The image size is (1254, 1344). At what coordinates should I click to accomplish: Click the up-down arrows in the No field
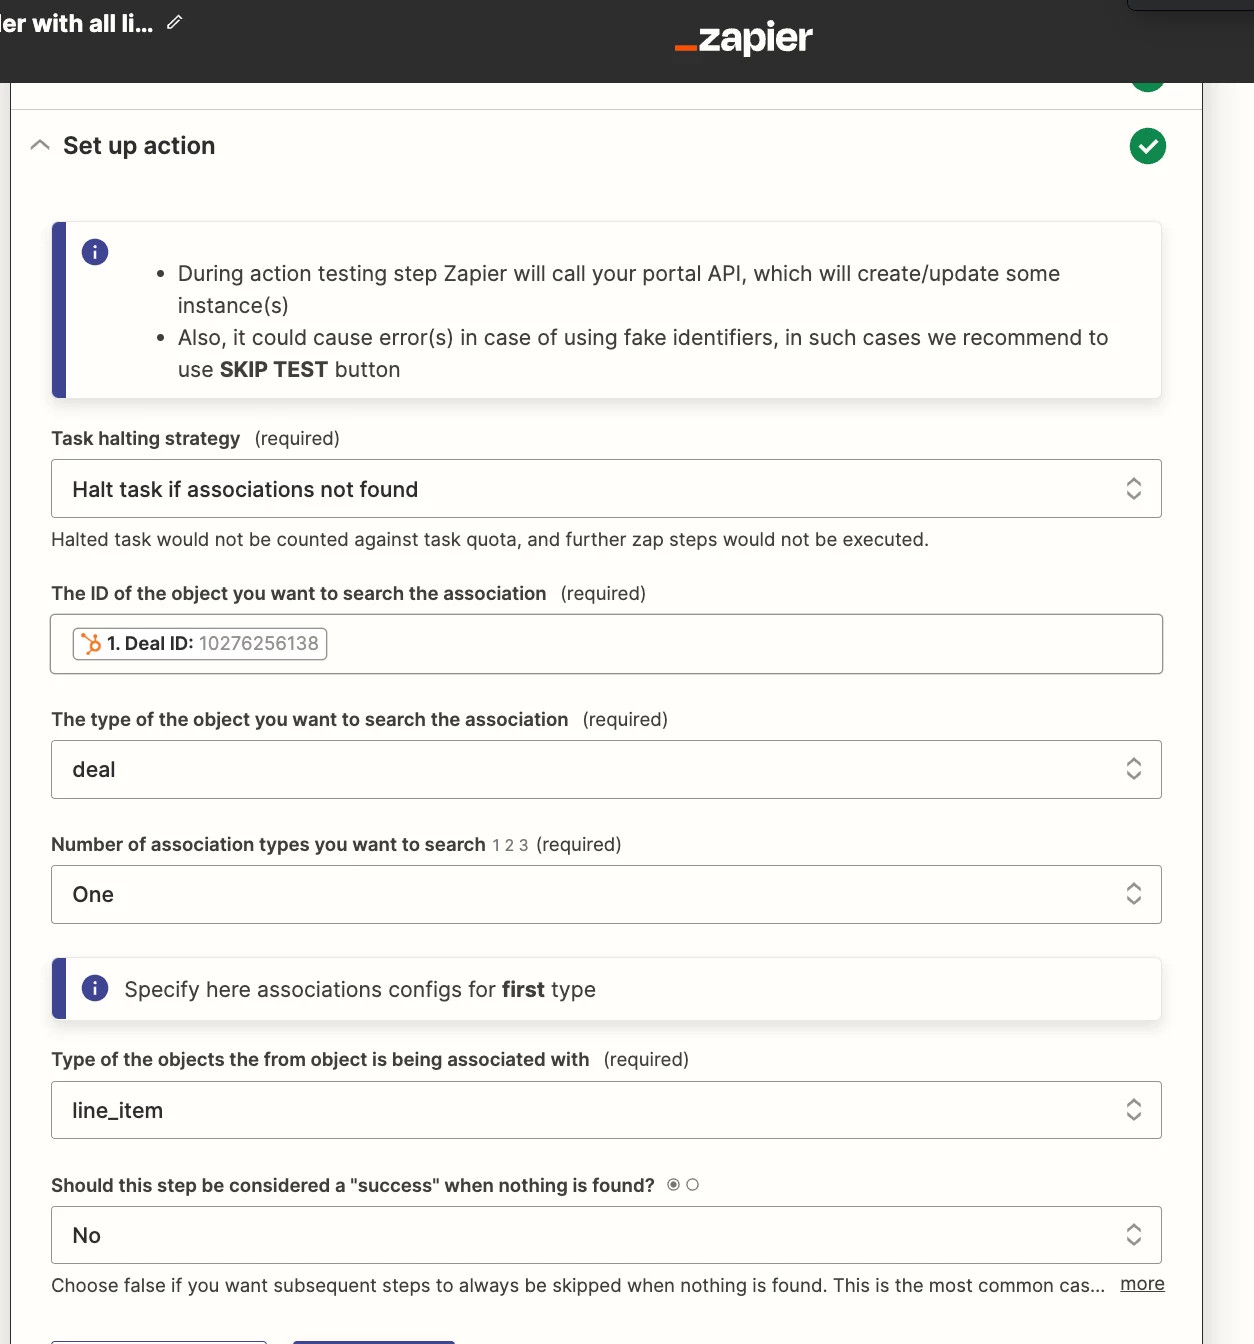(x=1134, y=1235)
